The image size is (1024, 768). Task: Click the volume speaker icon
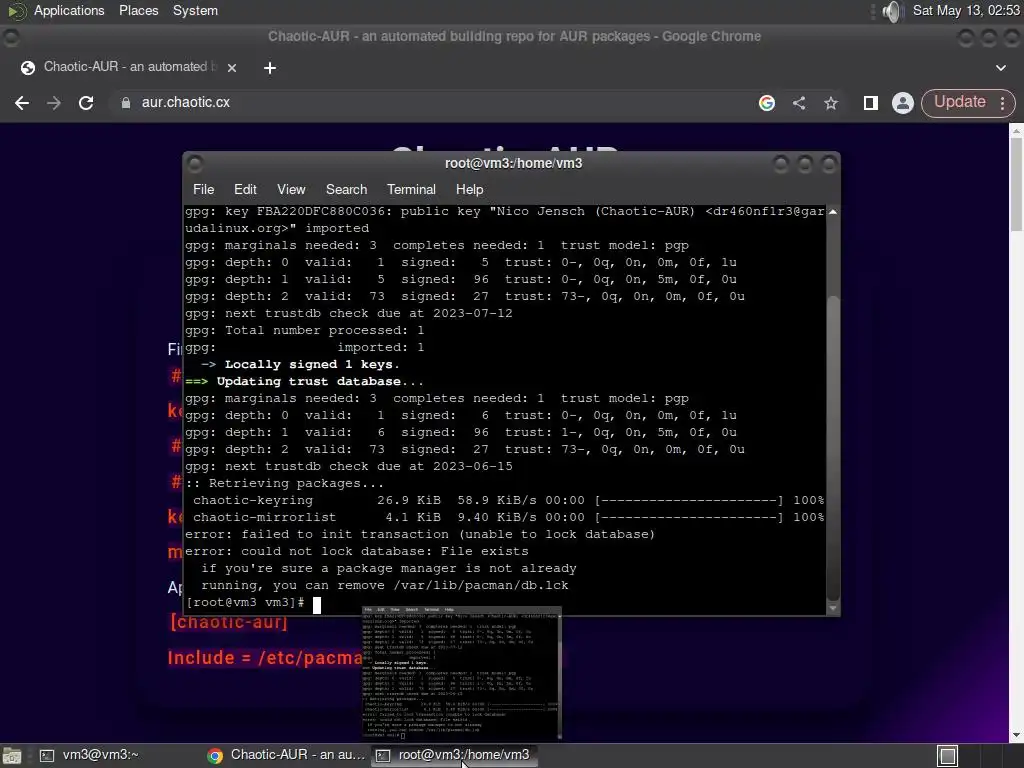(x=892, y=11)
